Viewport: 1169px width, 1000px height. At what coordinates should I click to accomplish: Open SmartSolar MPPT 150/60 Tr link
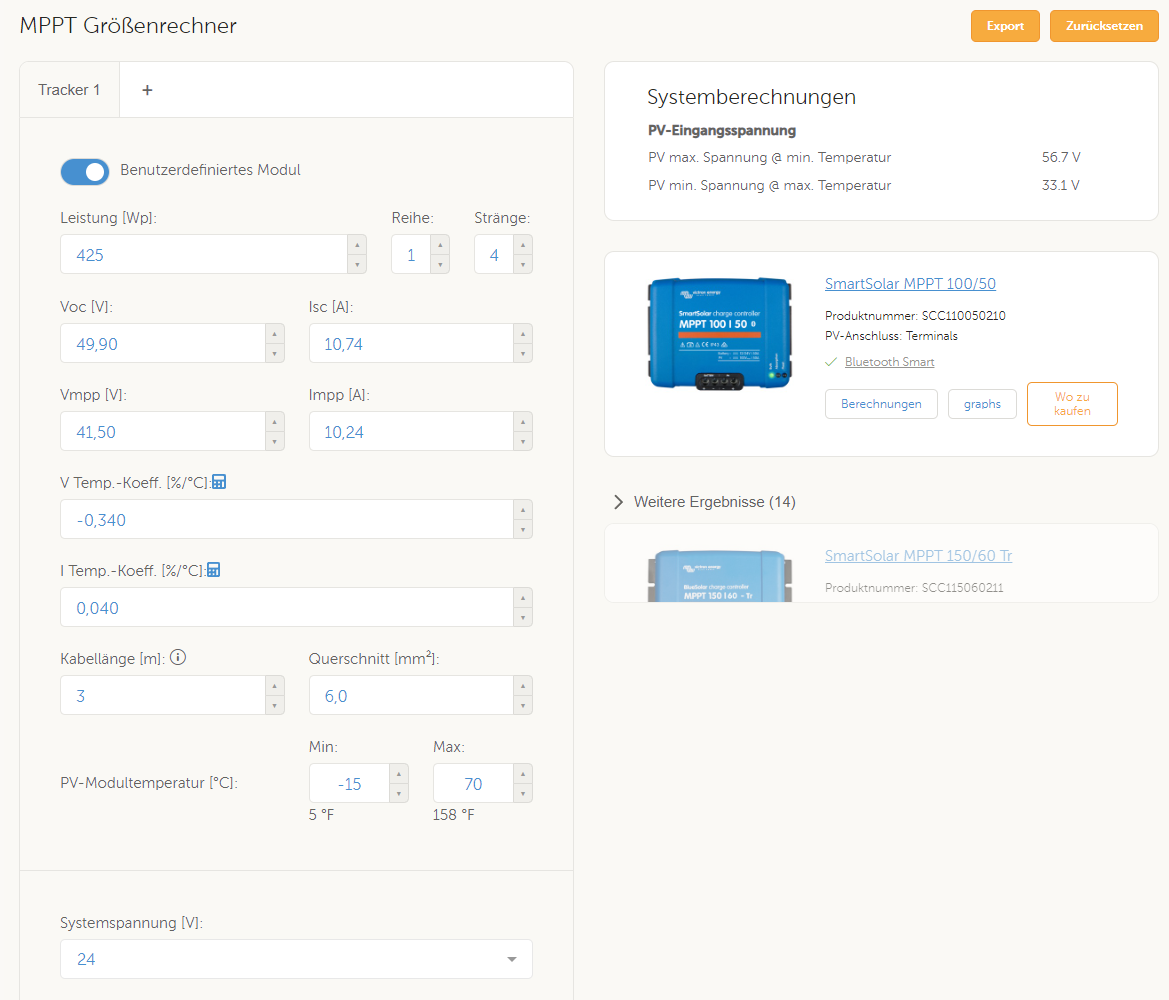pyautogui.click(x=918, y=556)
